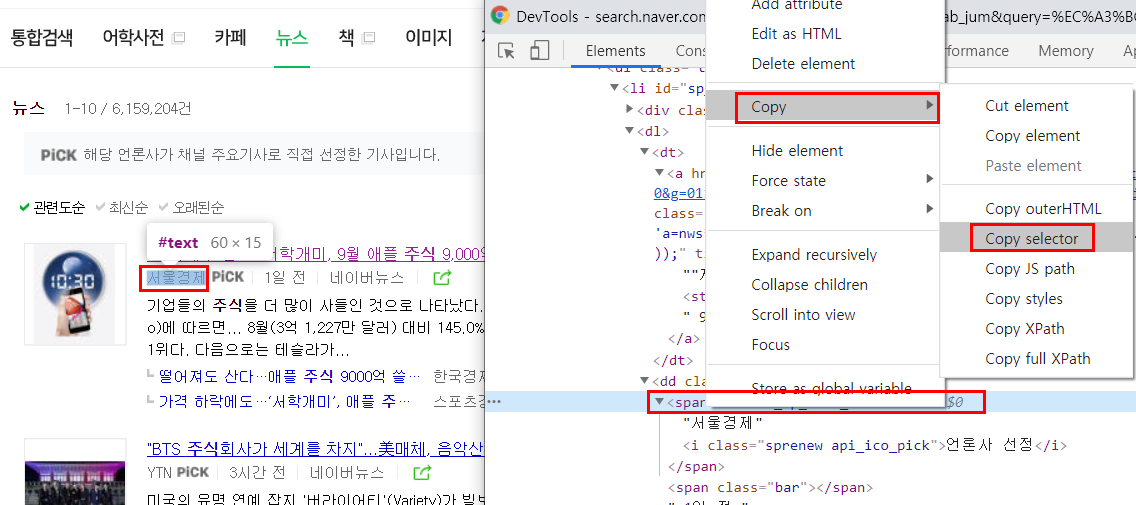Collapse the dl node
1136x505 pixels.
(630, 131)
